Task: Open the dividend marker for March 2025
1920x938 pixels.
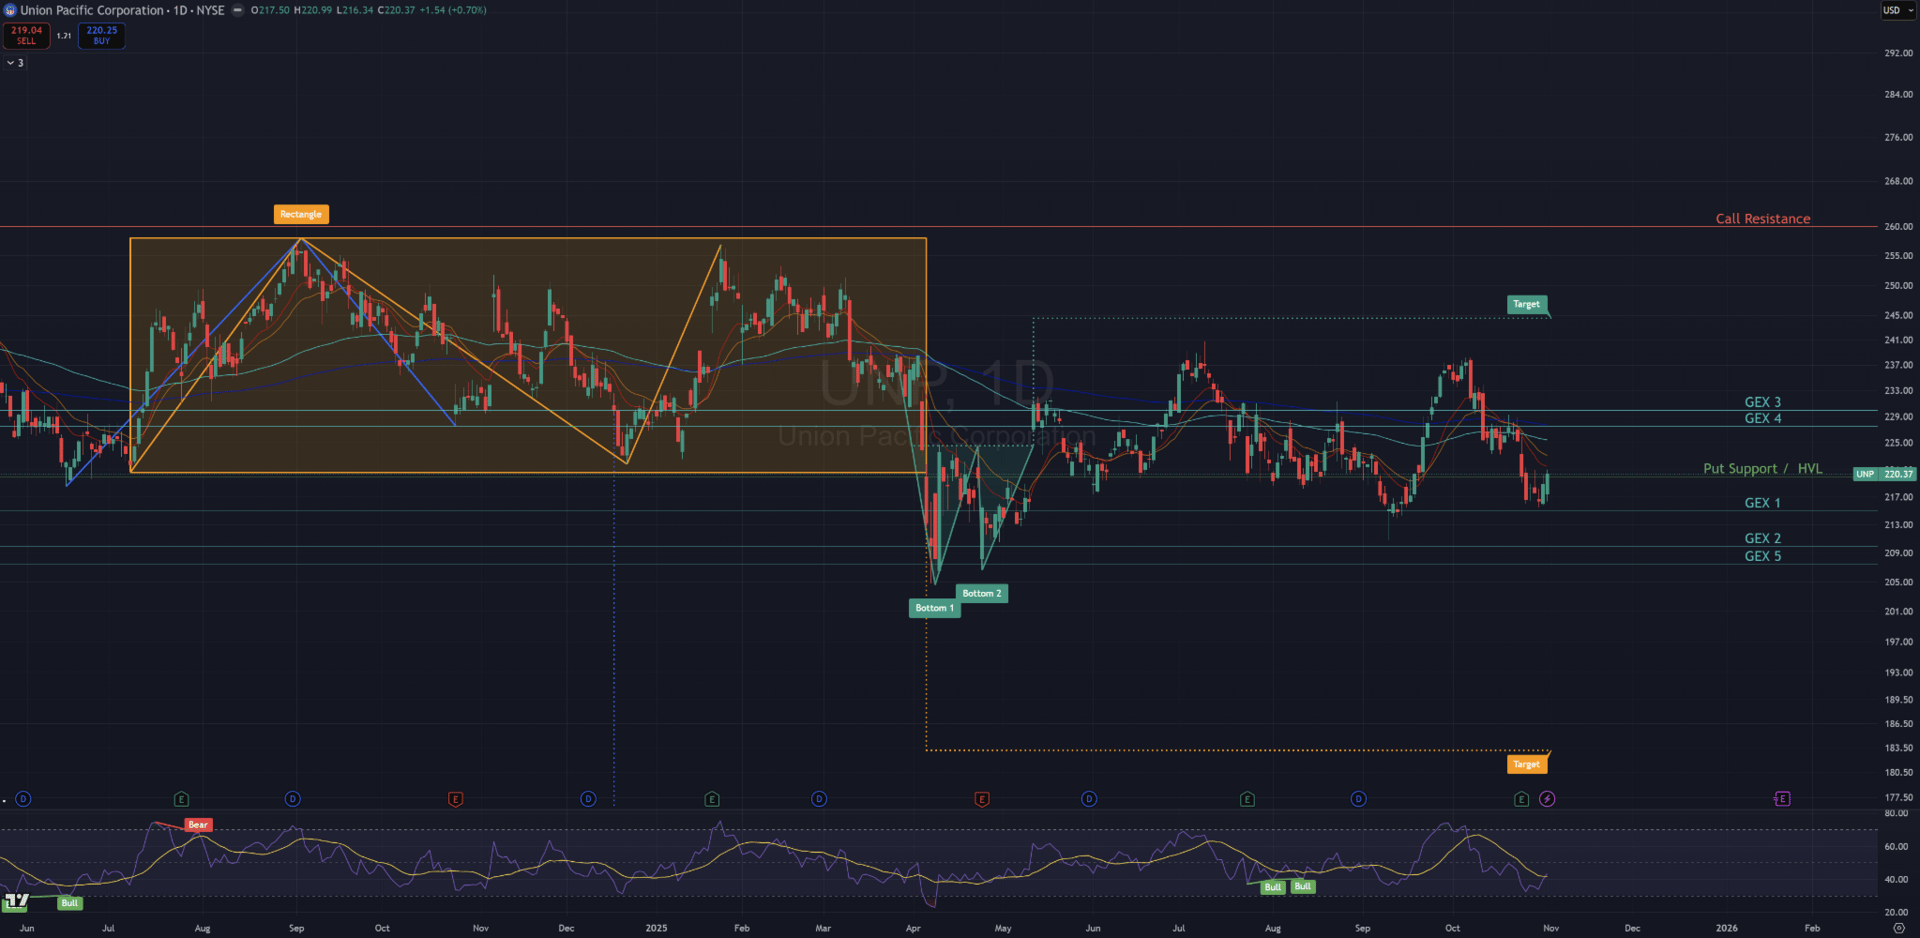Action: pyautogui.click(x=819, y=799)
